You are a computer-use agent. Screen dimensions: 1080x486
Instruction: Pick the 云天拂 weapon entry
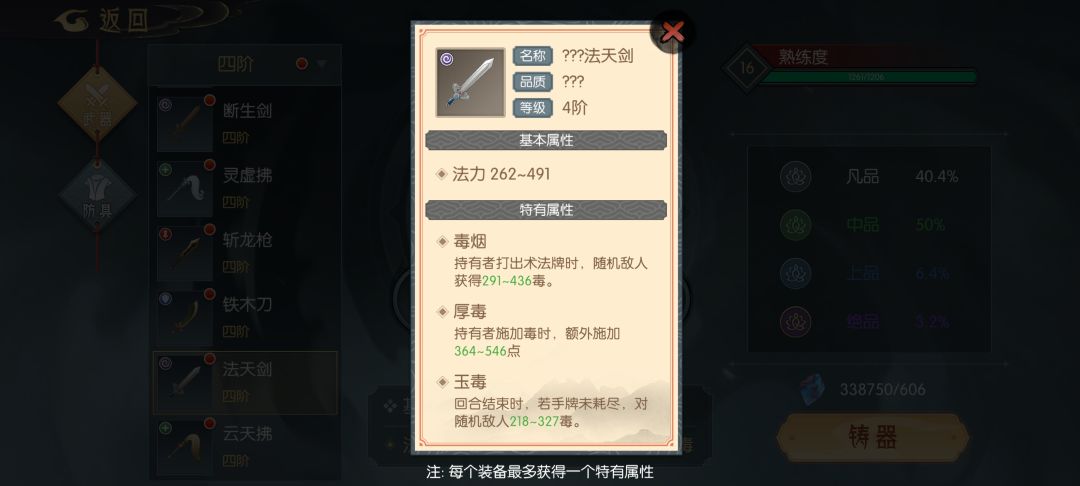(245, 447)
